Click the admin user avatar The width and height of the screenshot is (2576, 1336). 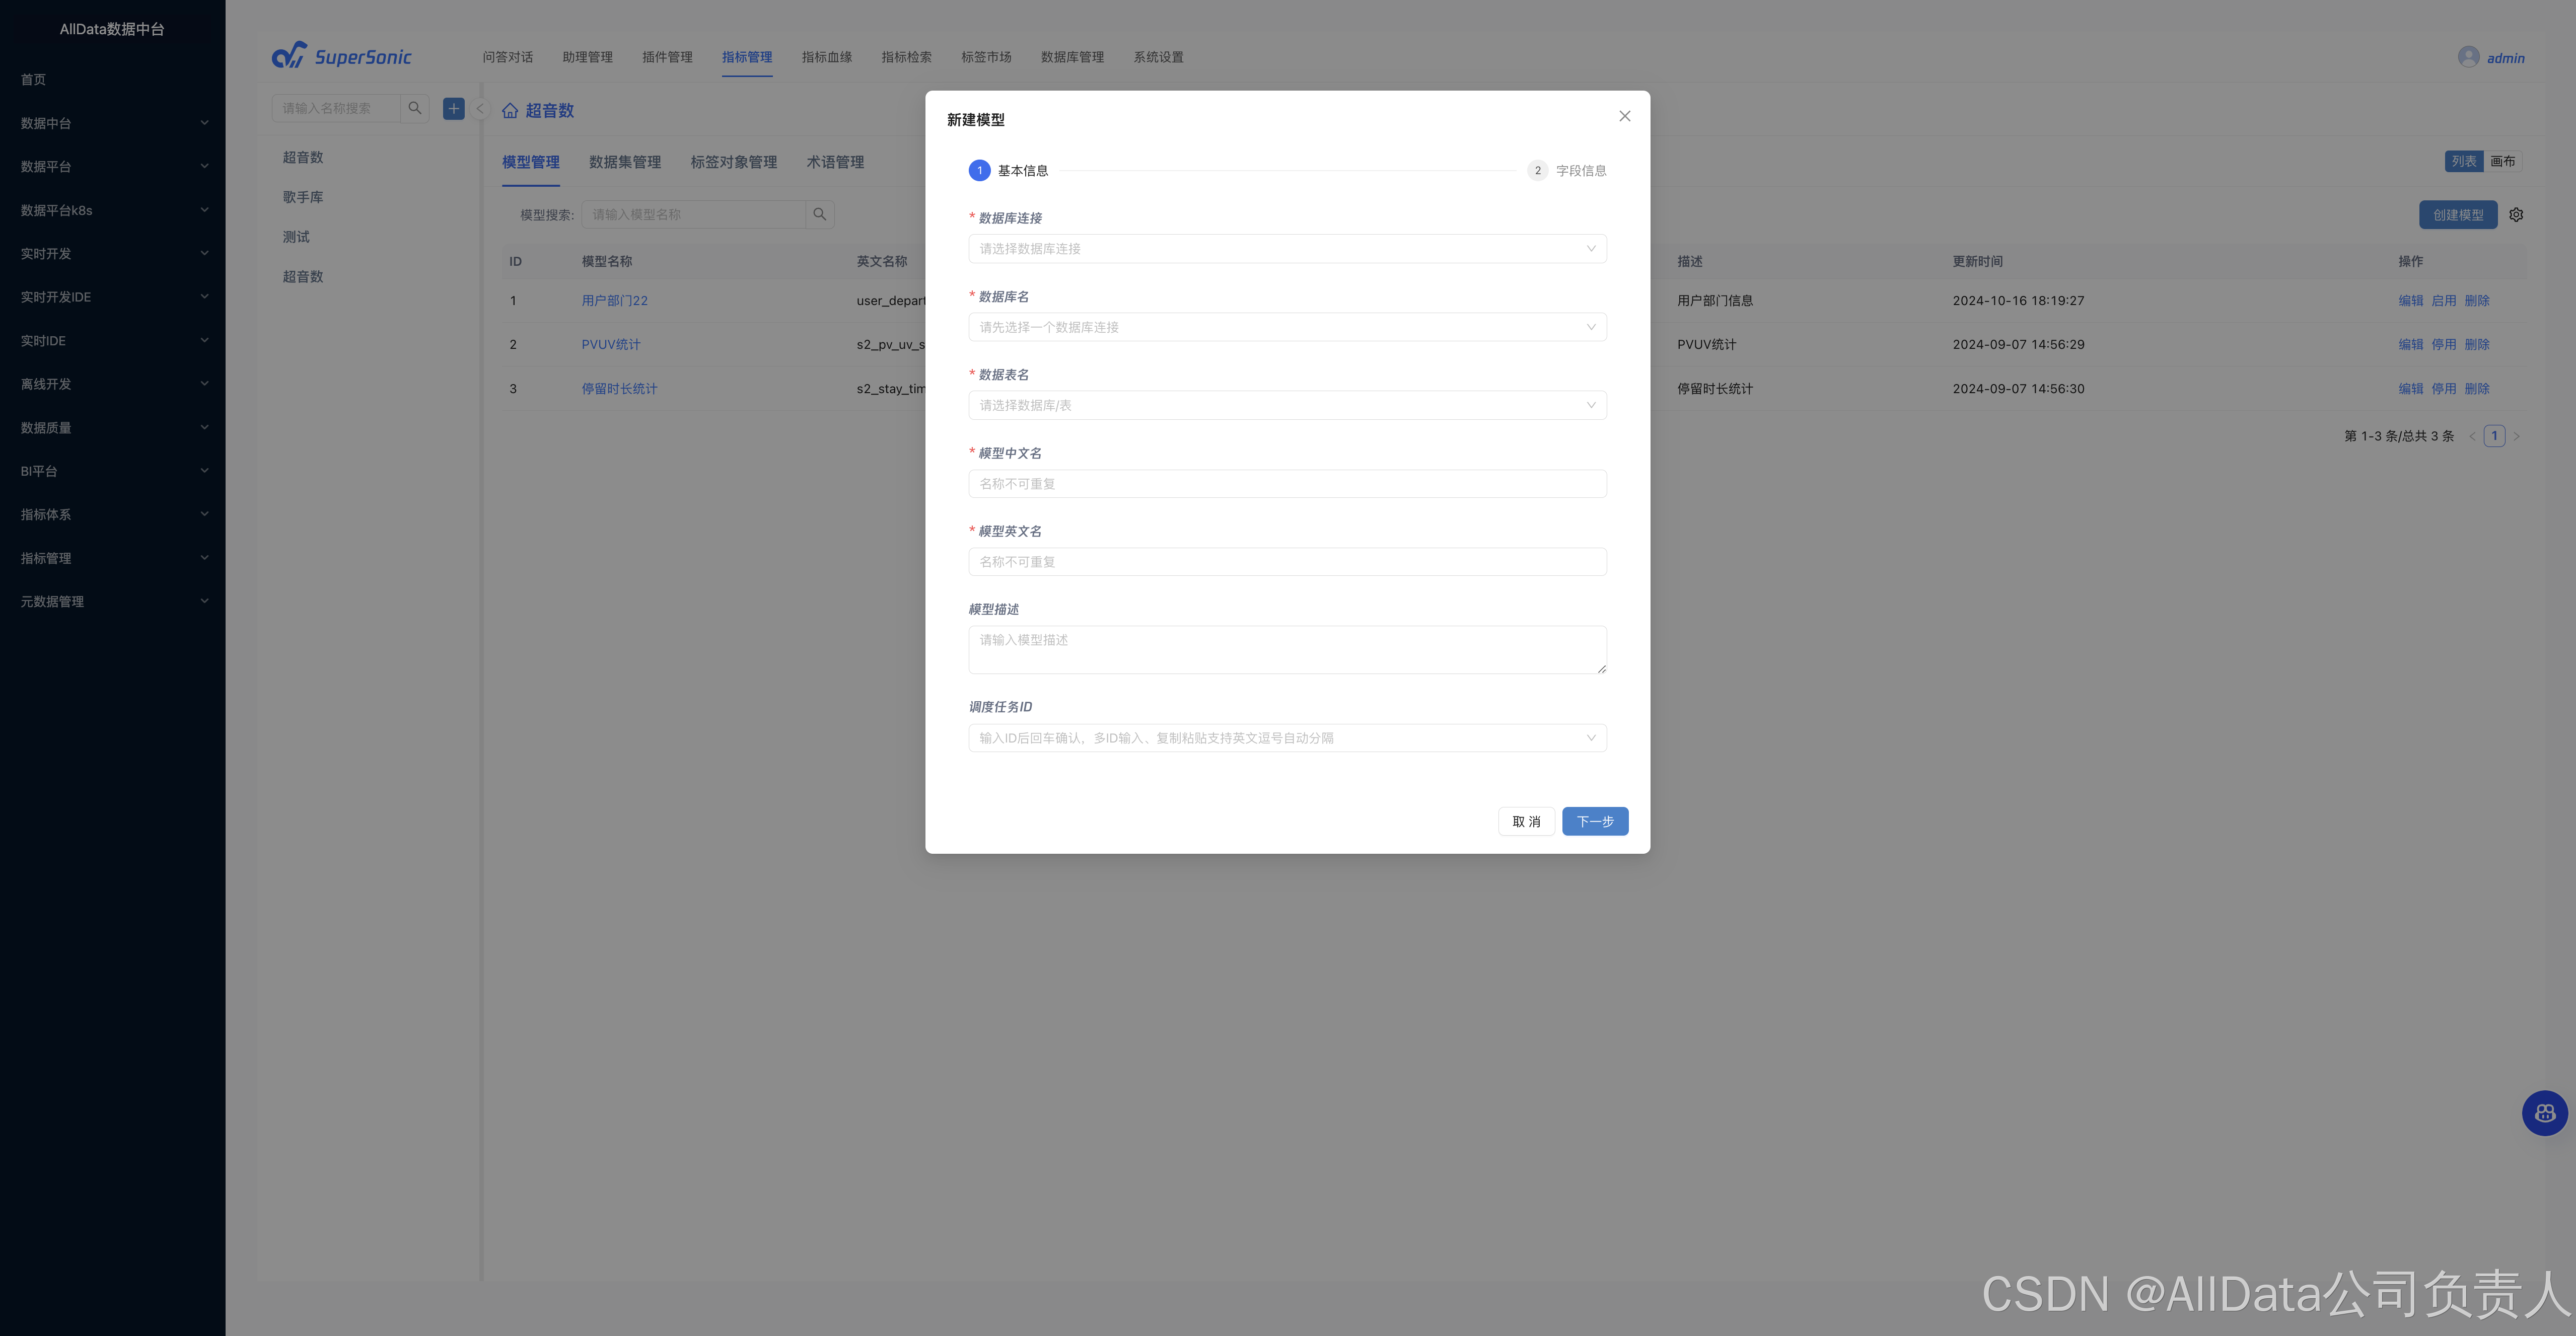pos(2468,57)
